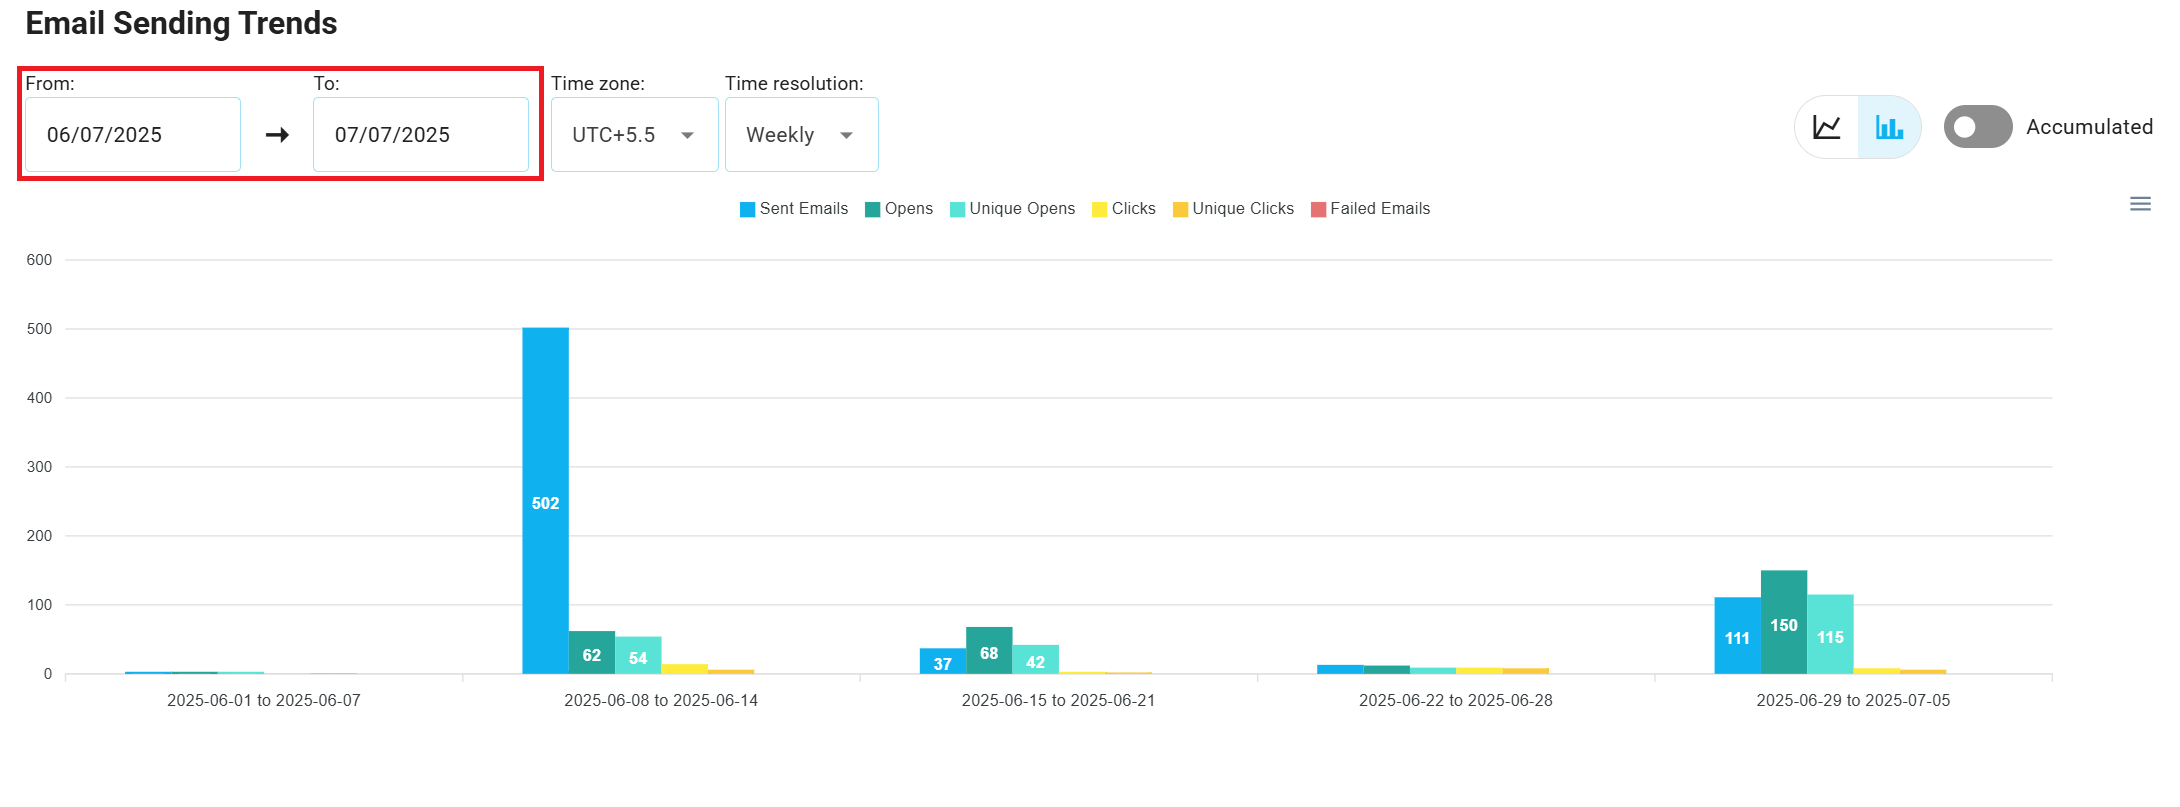Viewport: 2180px width, 807px height.
Task: Expand the Time resolution Weekly dropdown
Action: pos(801,135)
